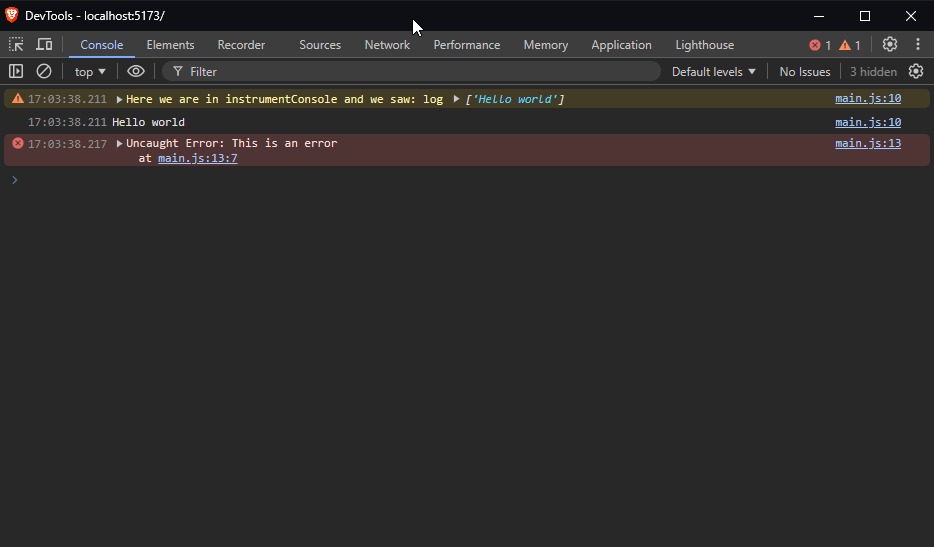Expand the Uncaught Error stack trace

click(x=120, y=144)
